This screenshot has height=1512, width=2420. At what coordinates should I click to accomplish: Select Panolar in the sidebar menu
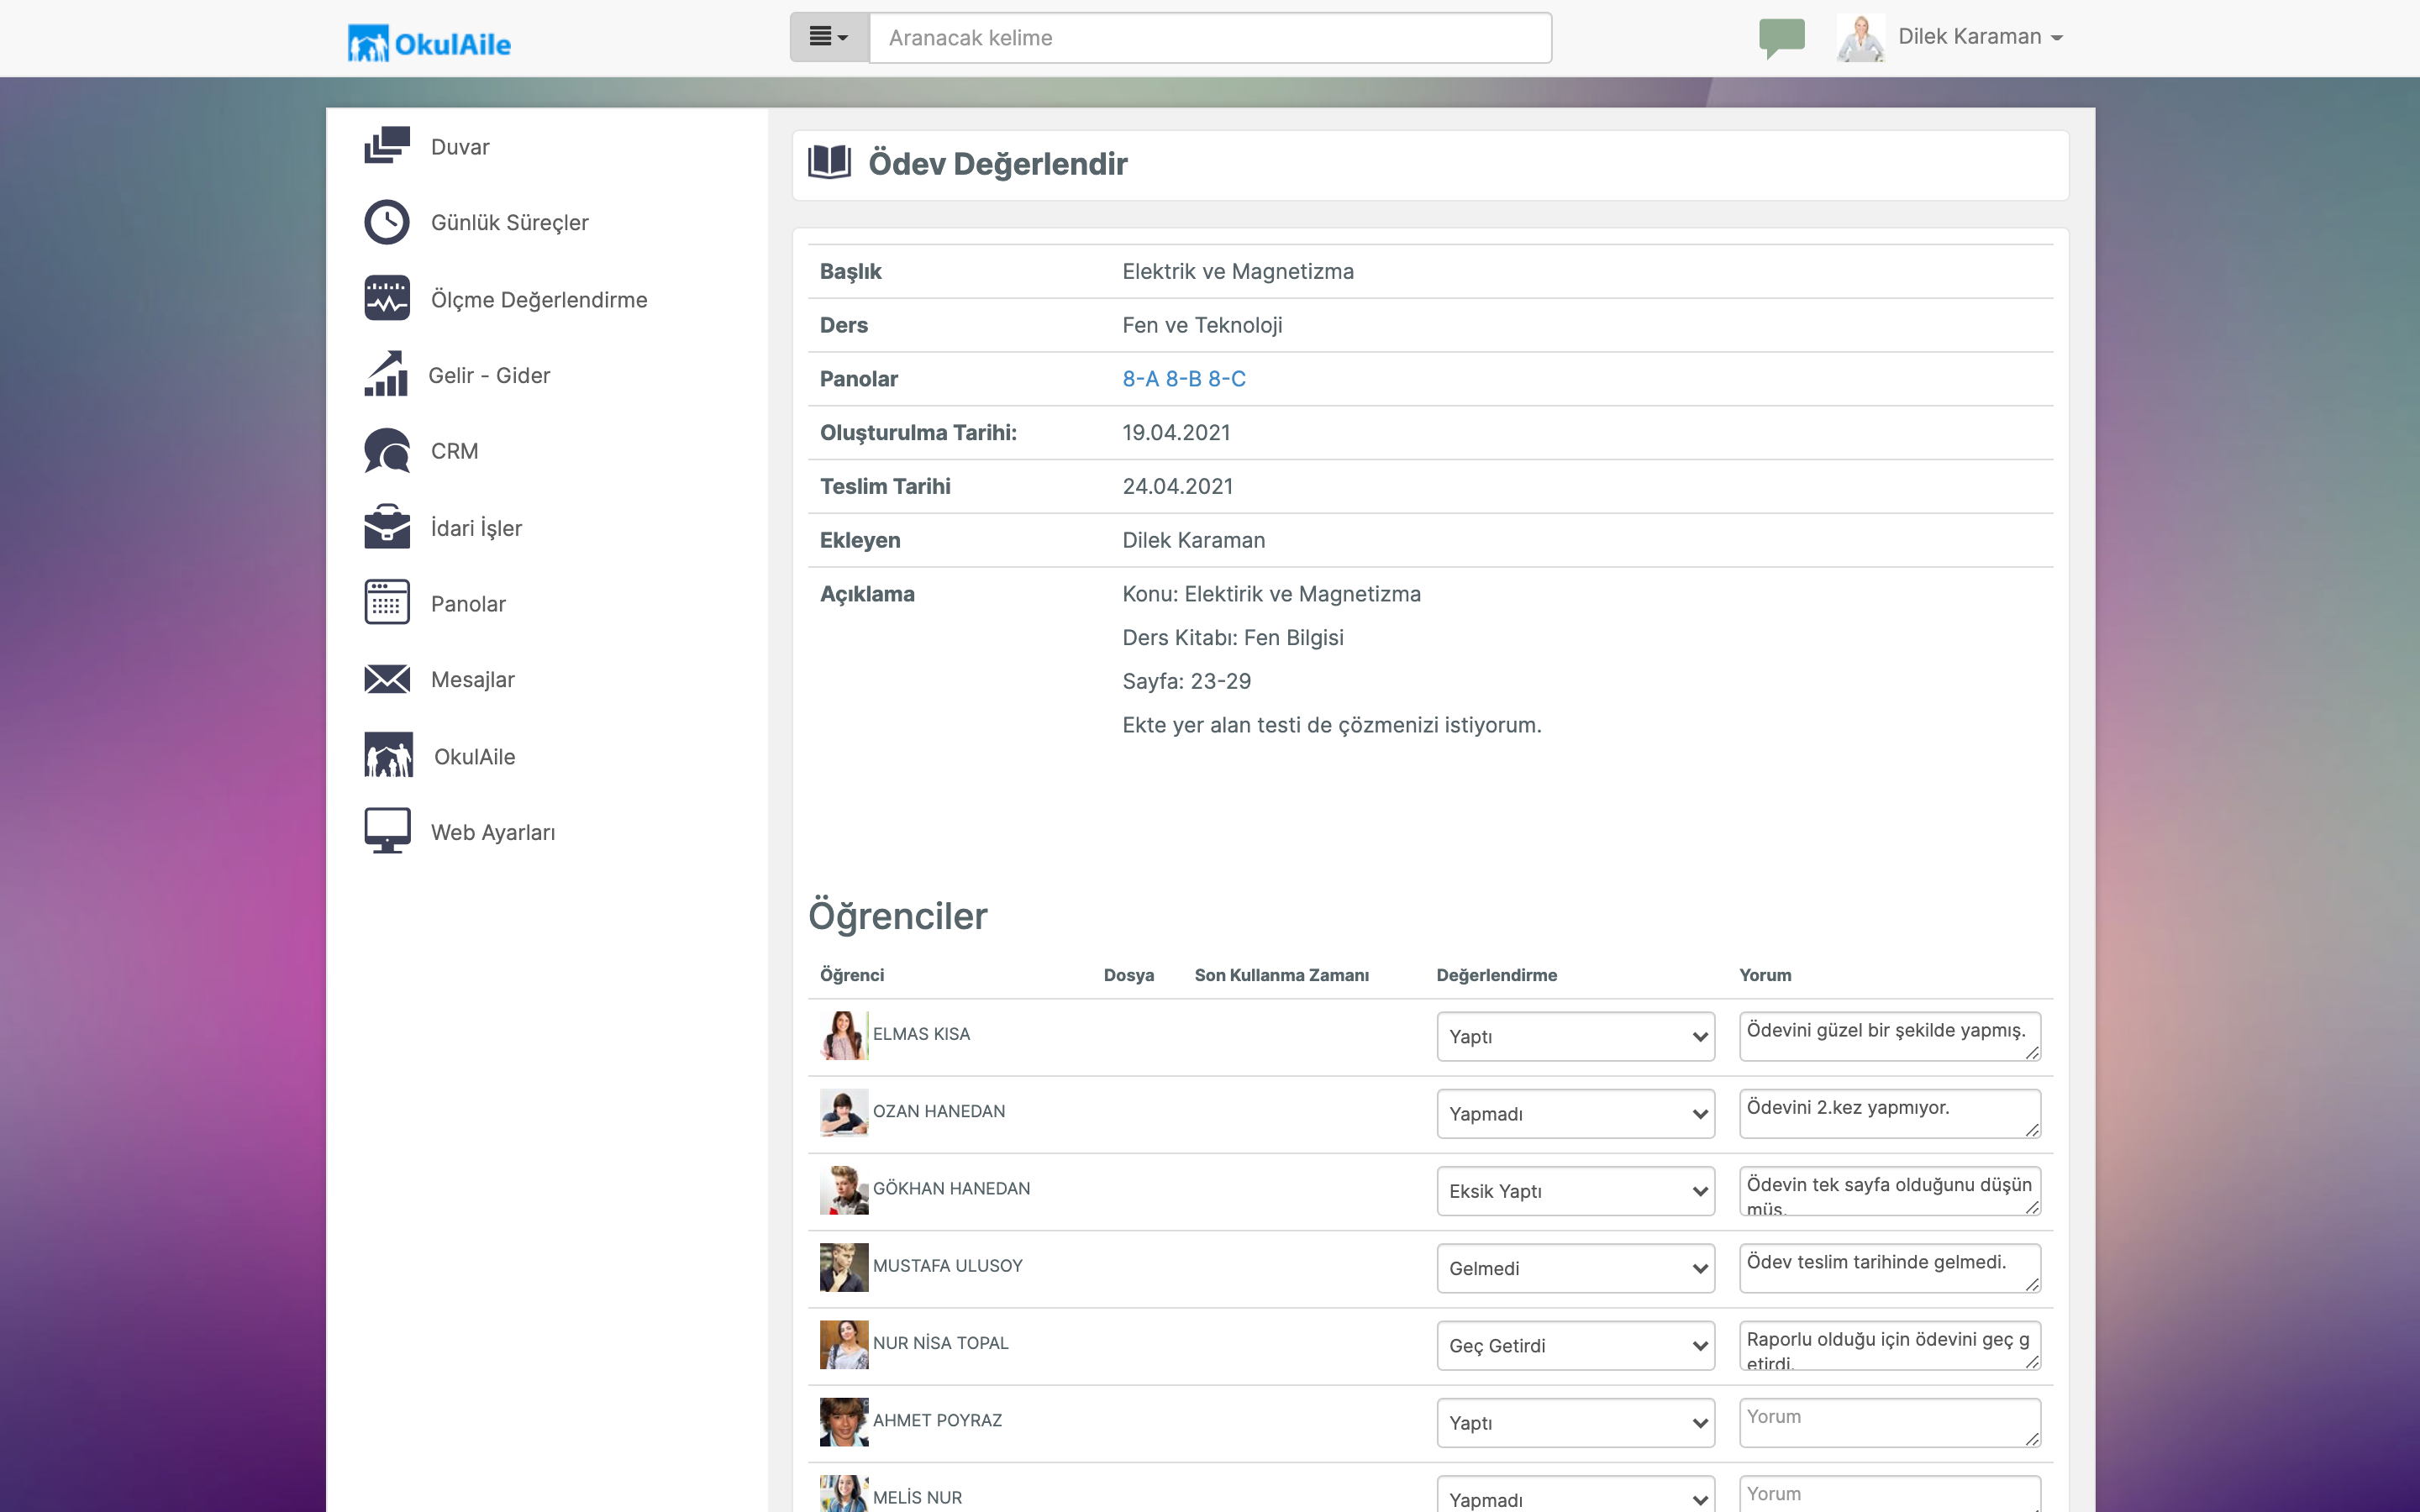[468, 604]
